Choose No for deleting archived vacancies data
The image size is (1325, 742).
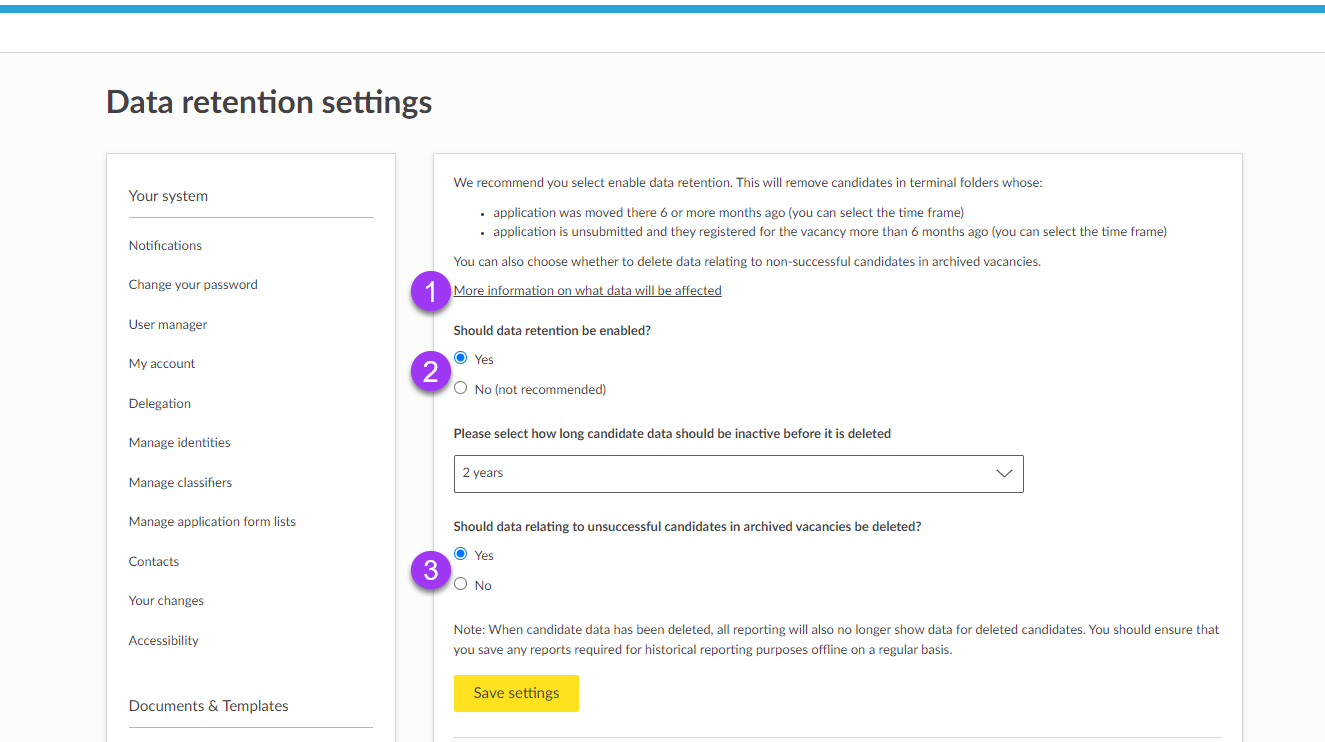(x=461, y=584)
